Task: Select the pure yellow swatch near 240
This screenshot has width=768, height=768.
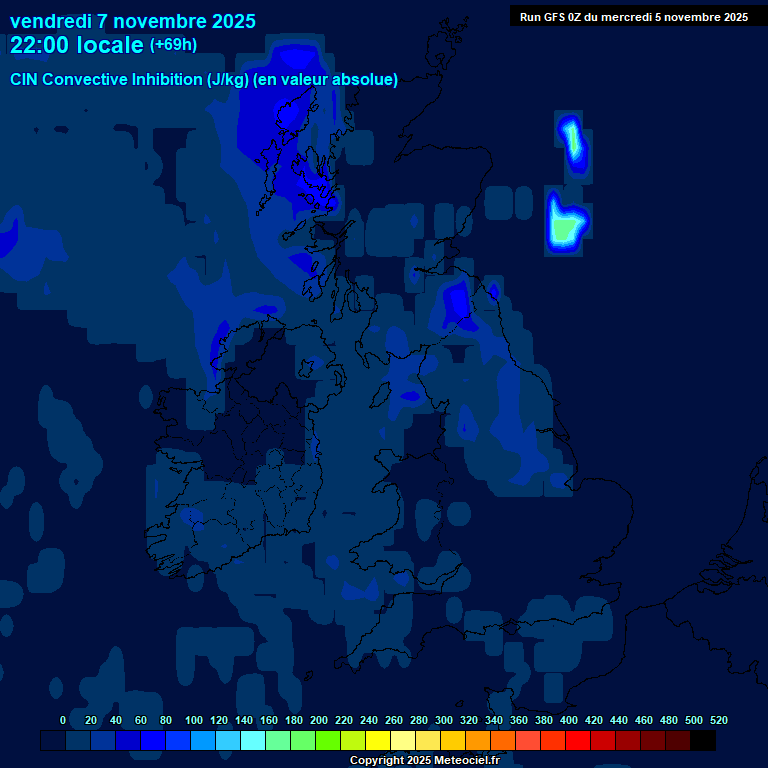Action: [x=378, y=741]
